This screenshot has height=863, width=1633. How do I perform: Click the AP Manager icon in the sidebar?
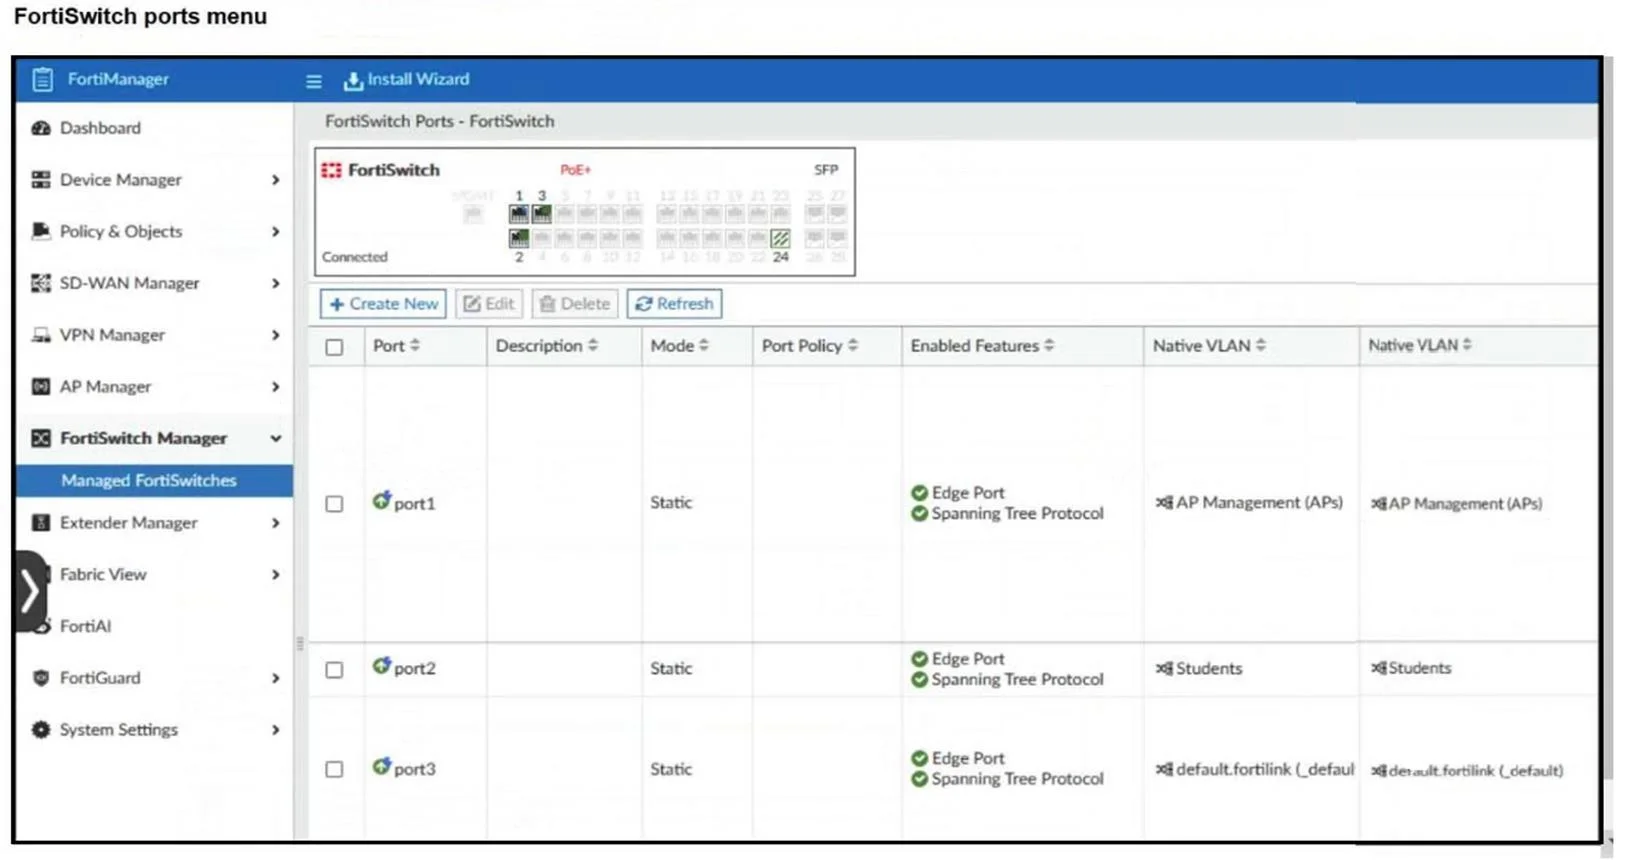point(41,387)
